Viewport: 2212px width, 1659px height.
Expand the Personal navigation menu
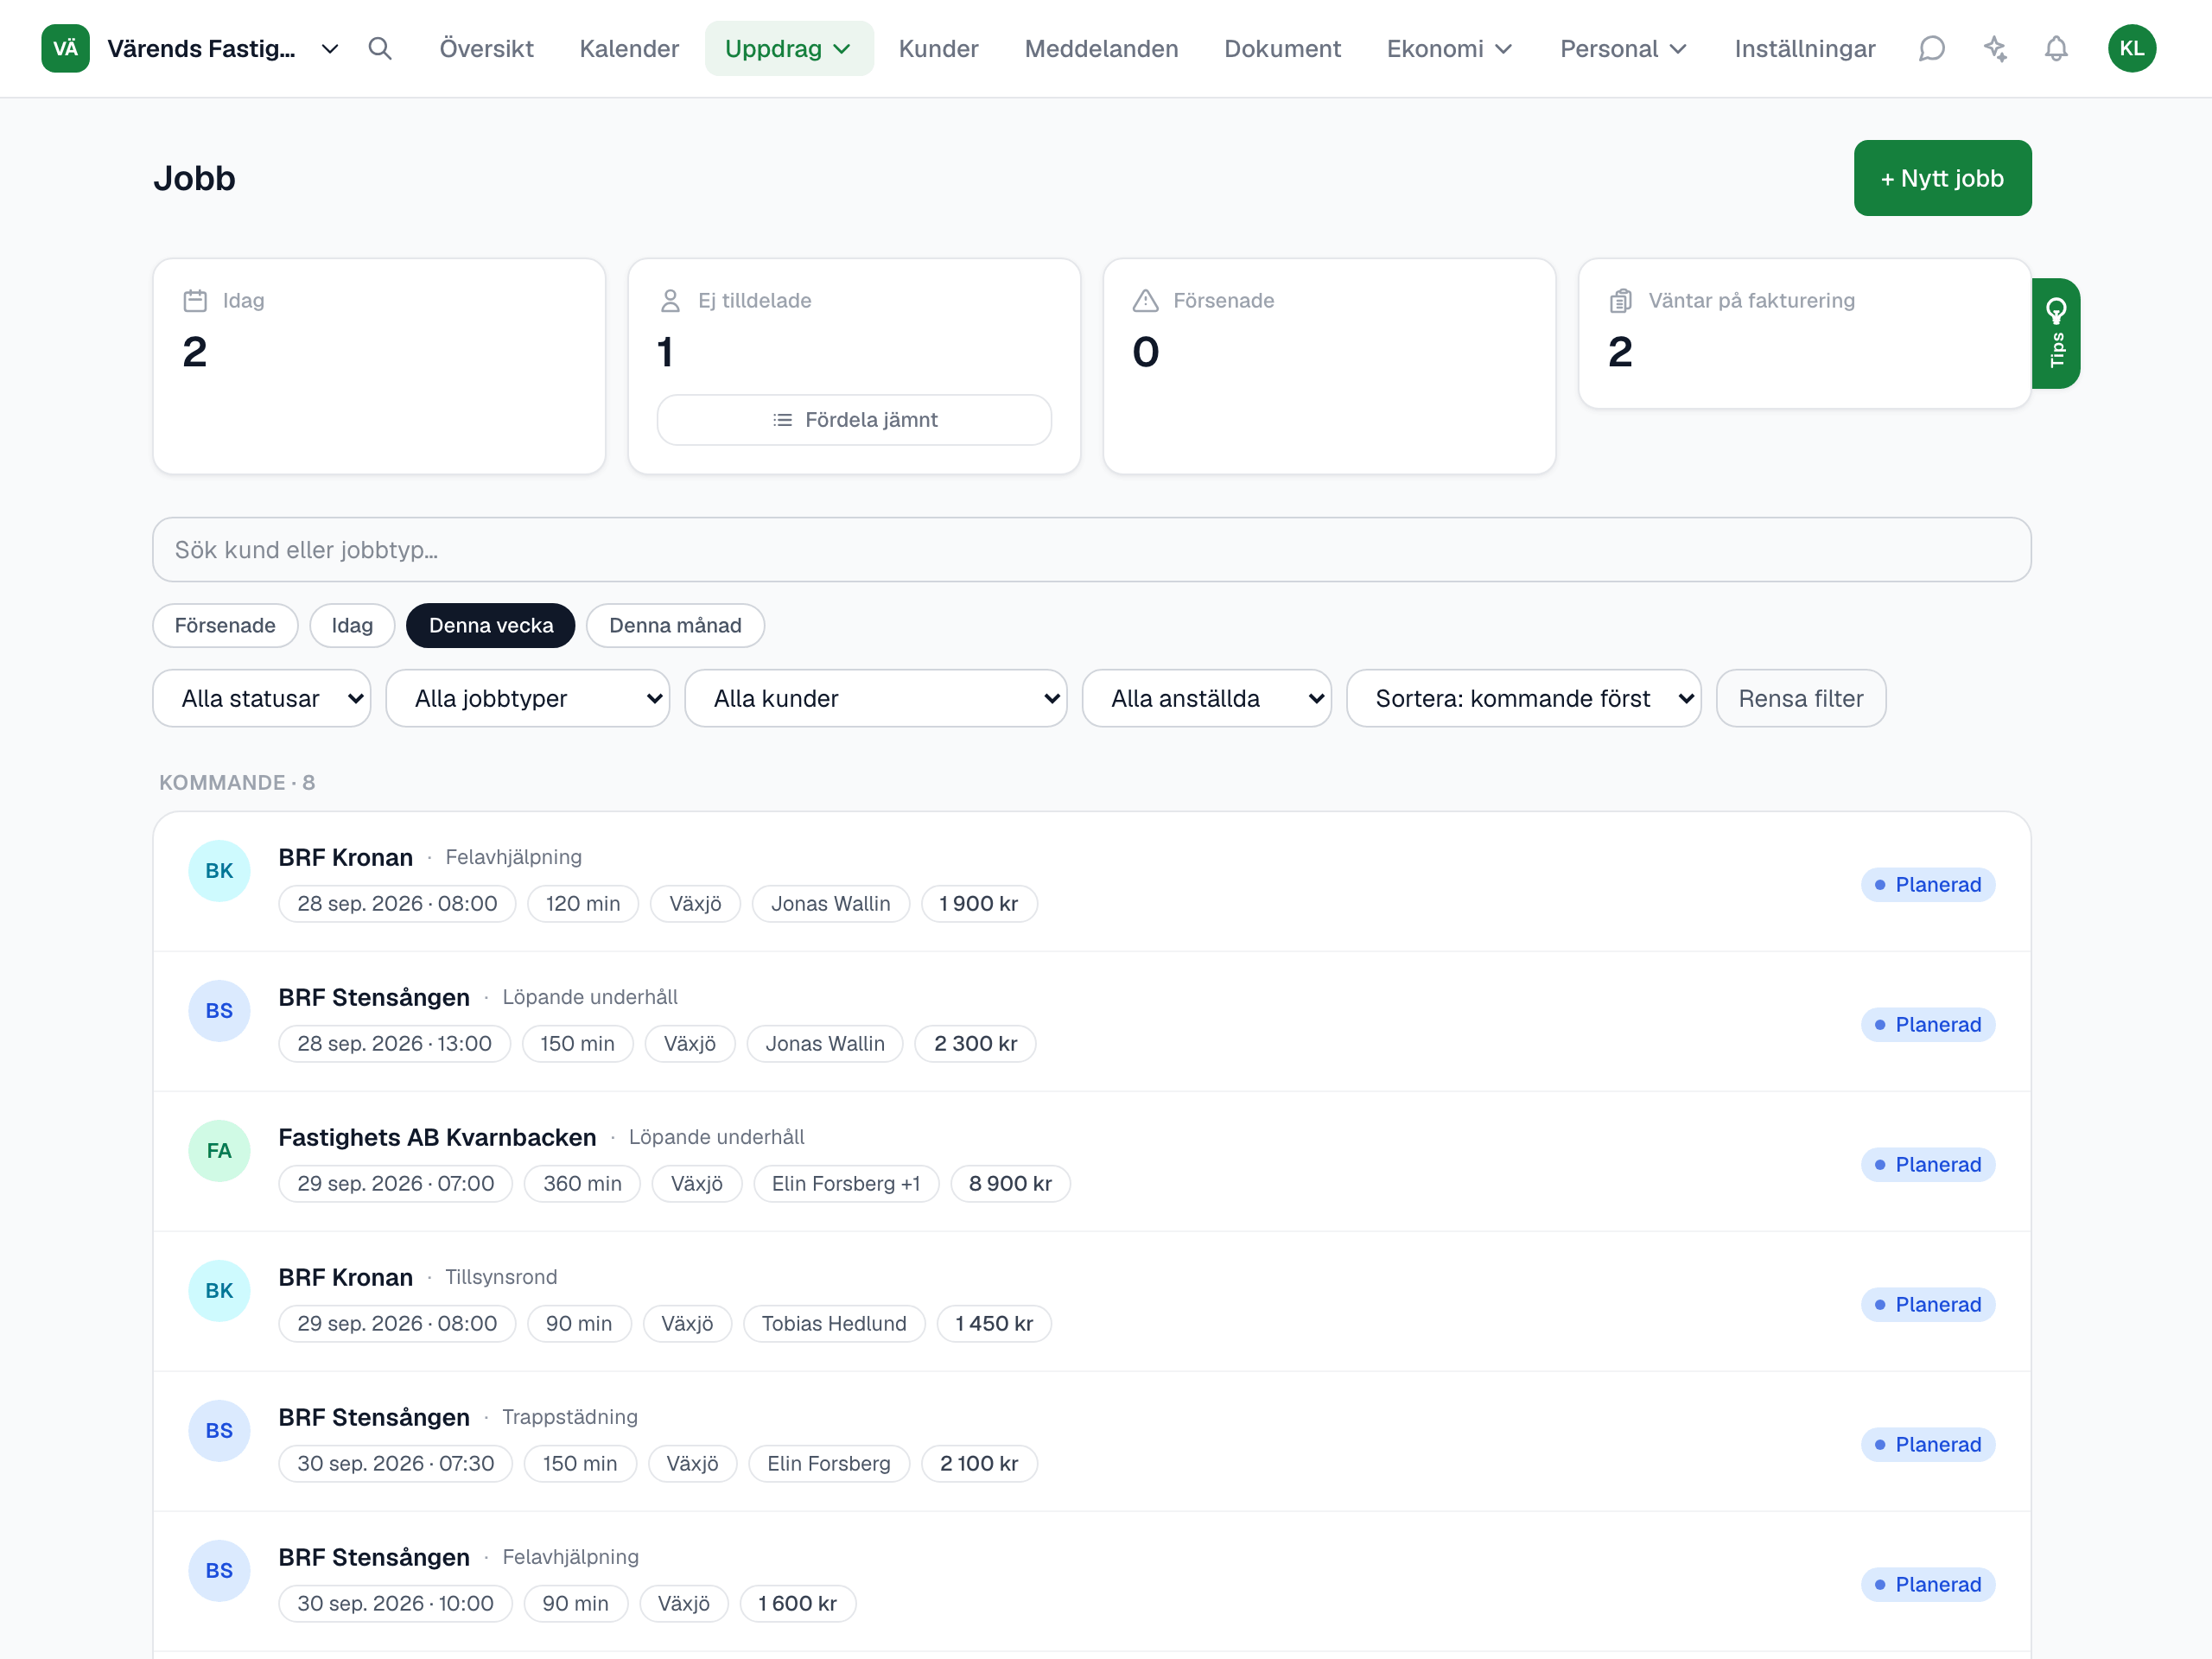point(1624,48)
